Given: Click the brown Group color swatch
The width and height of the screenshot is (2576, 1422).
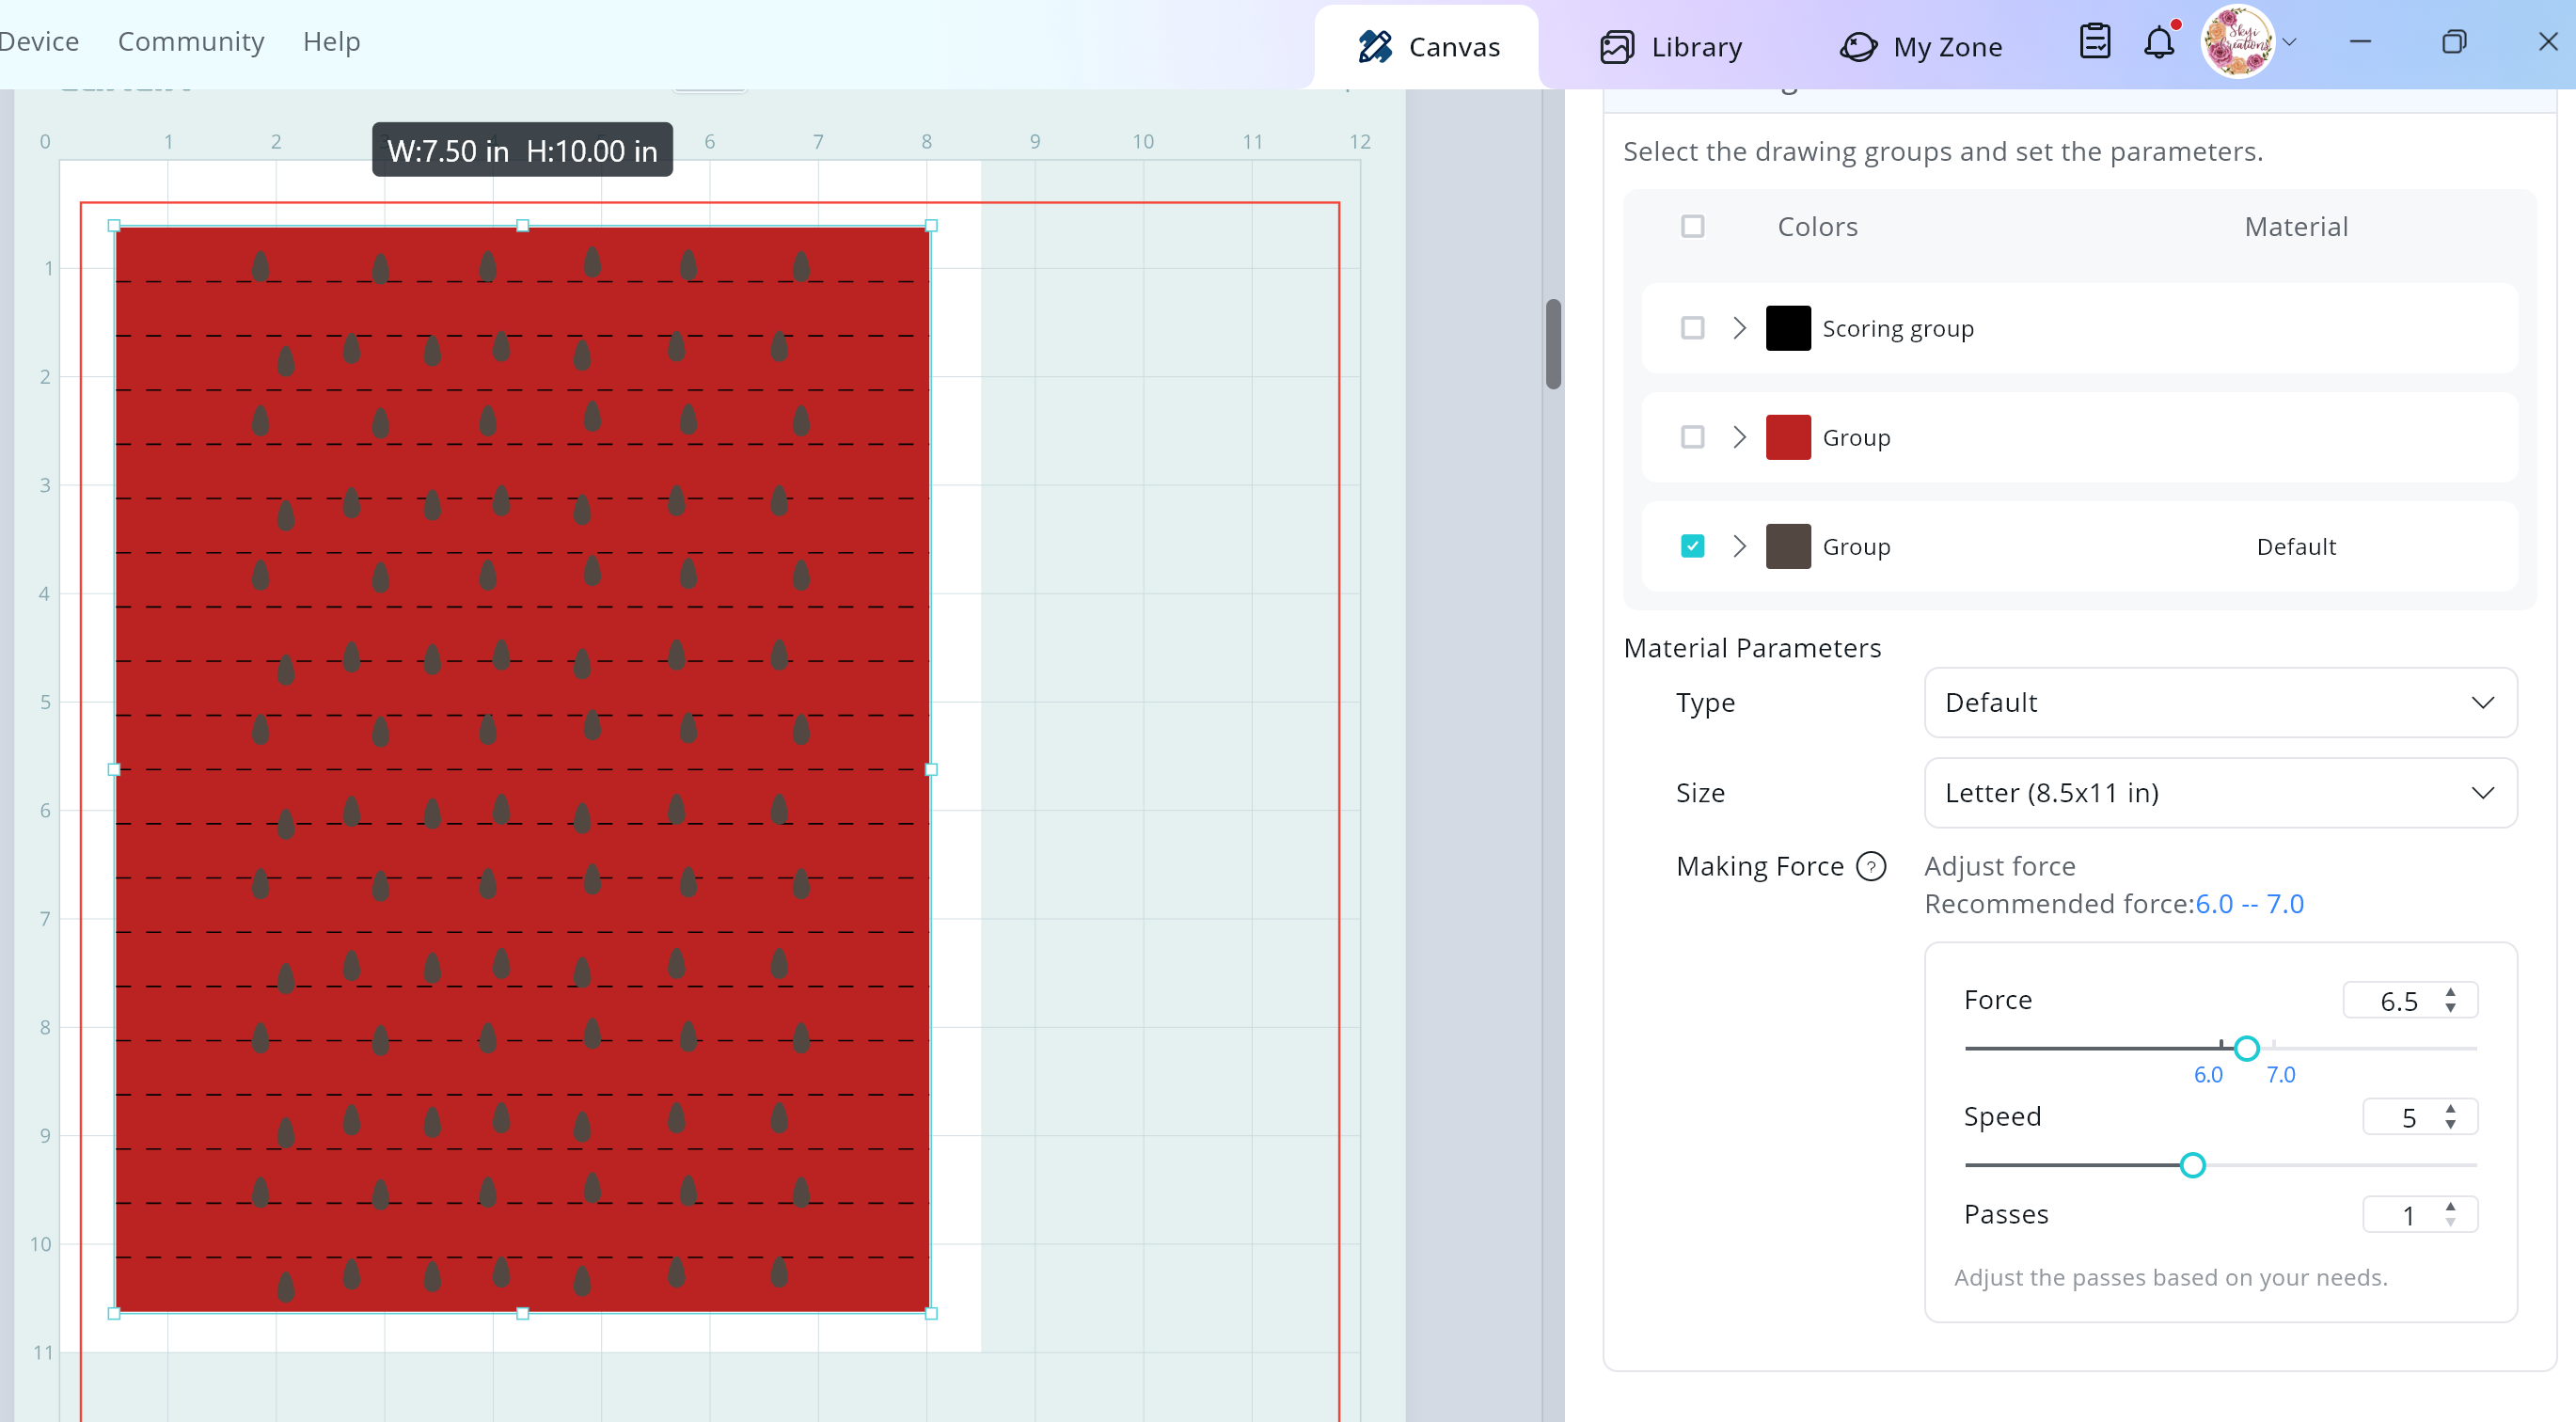Looking at the screenshot, I should click(1788, 546).
